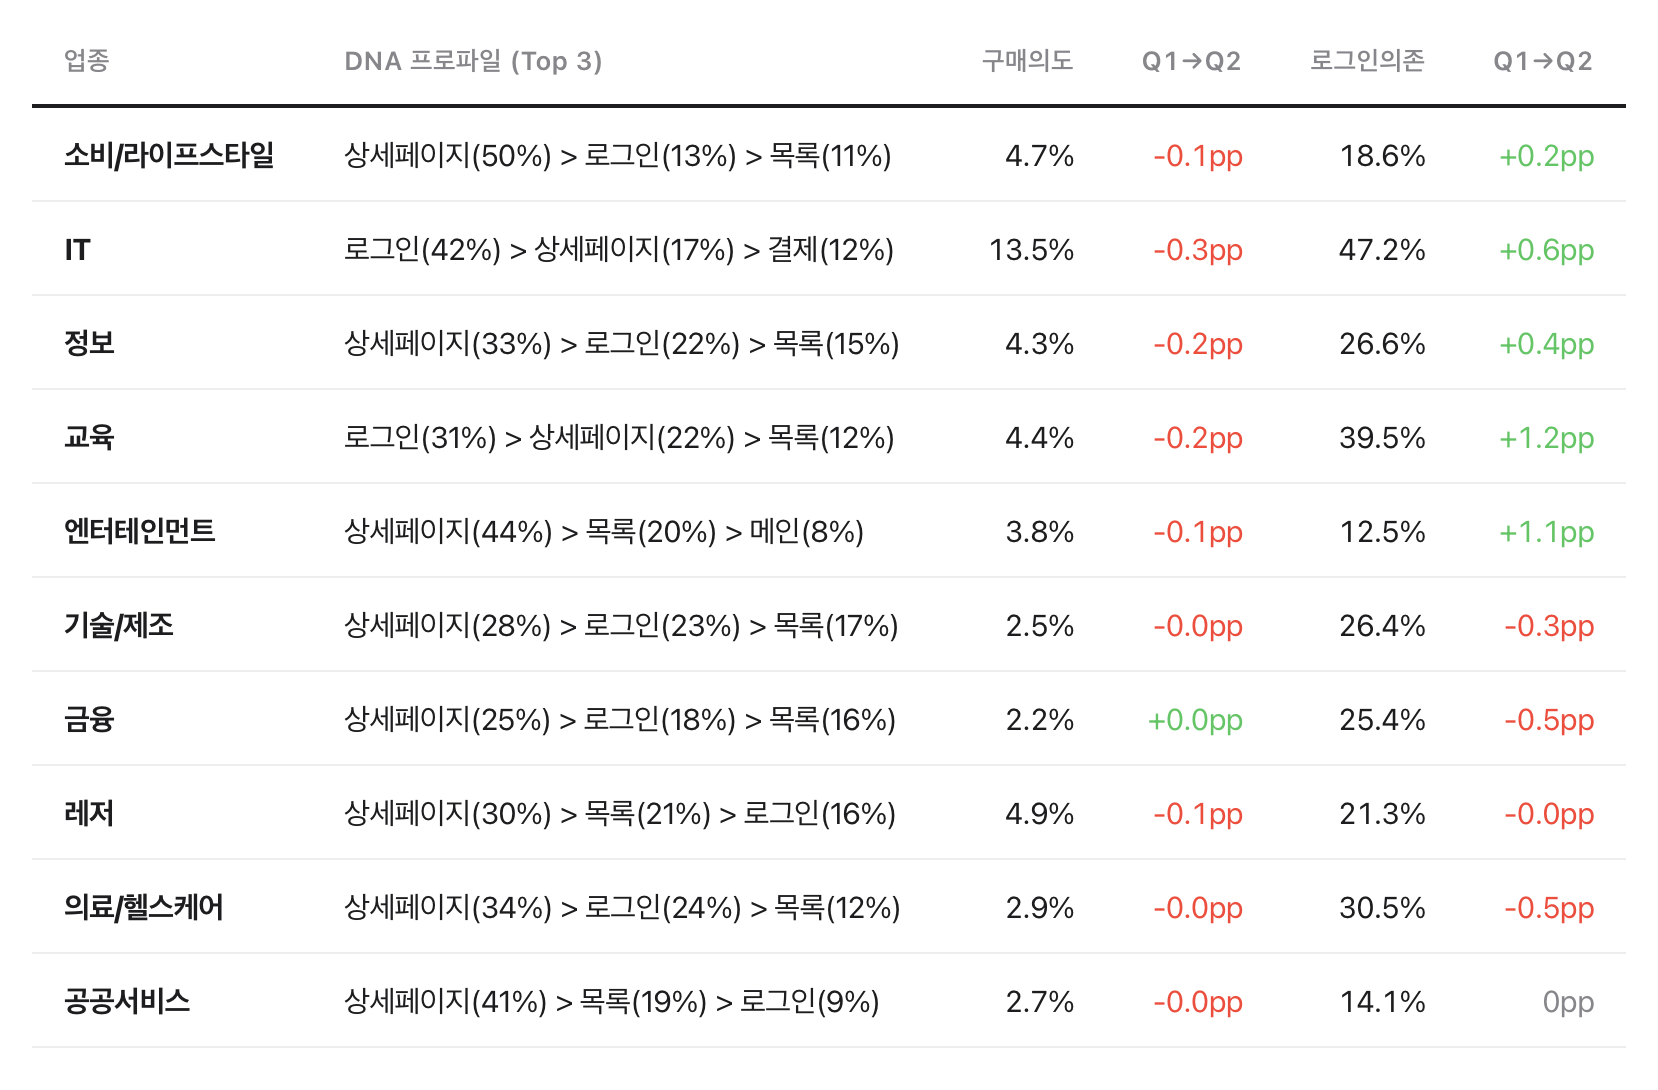
Task: Open the 정보 industry row
Action: point(89,344)
